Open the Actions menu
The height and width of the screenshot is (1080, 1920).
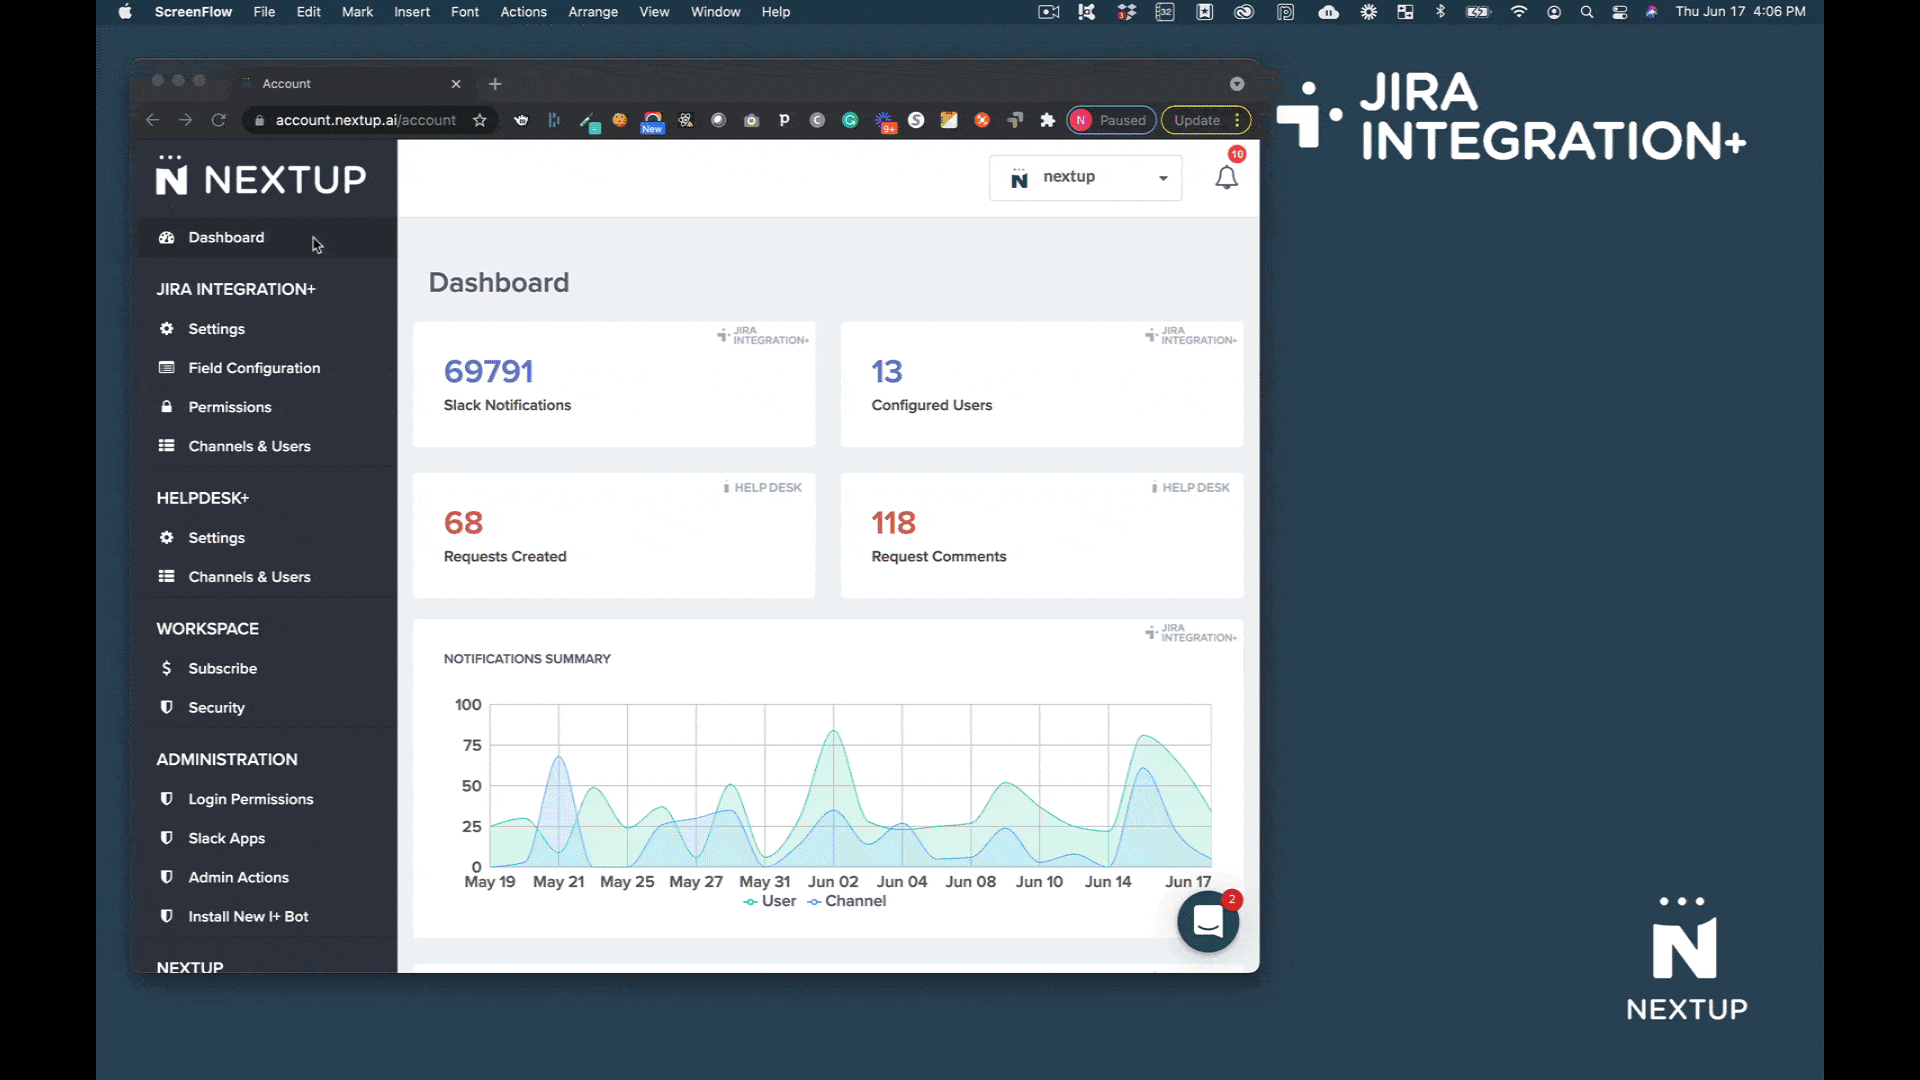pos(523,12)
